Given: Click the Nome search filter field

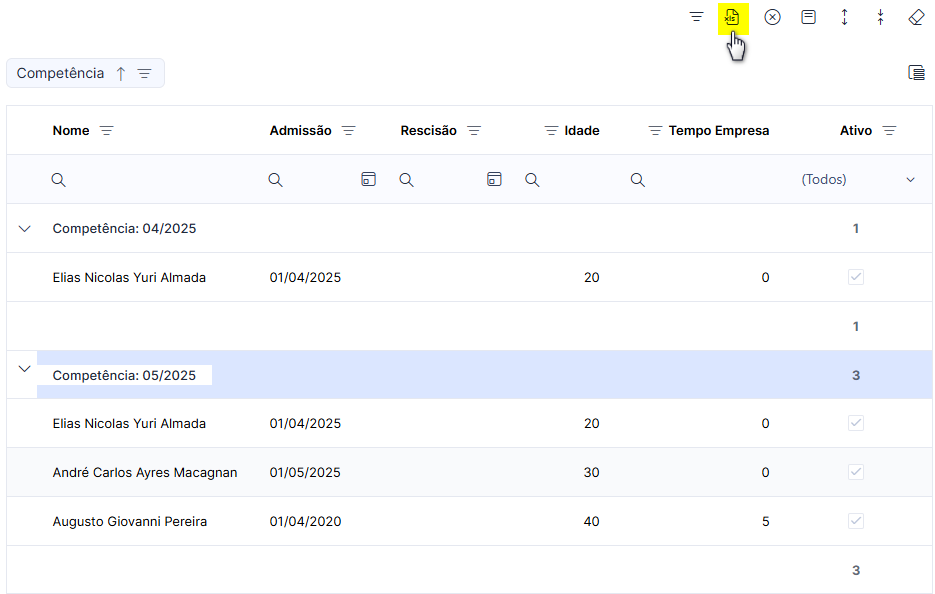Looking at the screenshot, I should coord(155,180).
